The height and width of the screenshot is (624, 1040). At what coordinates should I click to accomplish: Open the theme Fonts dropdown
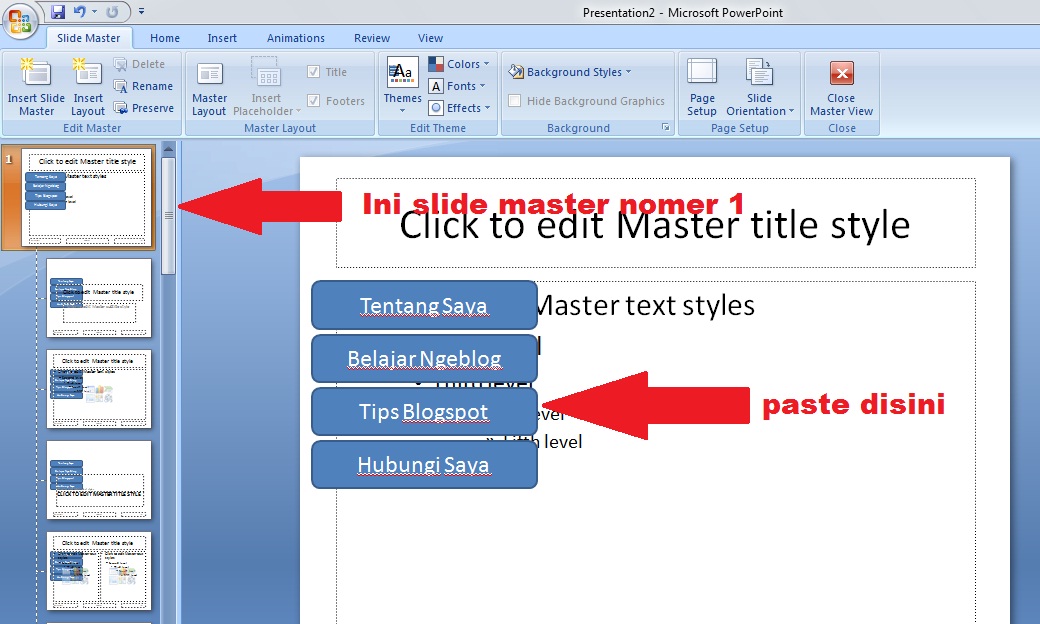click(457, 86)
